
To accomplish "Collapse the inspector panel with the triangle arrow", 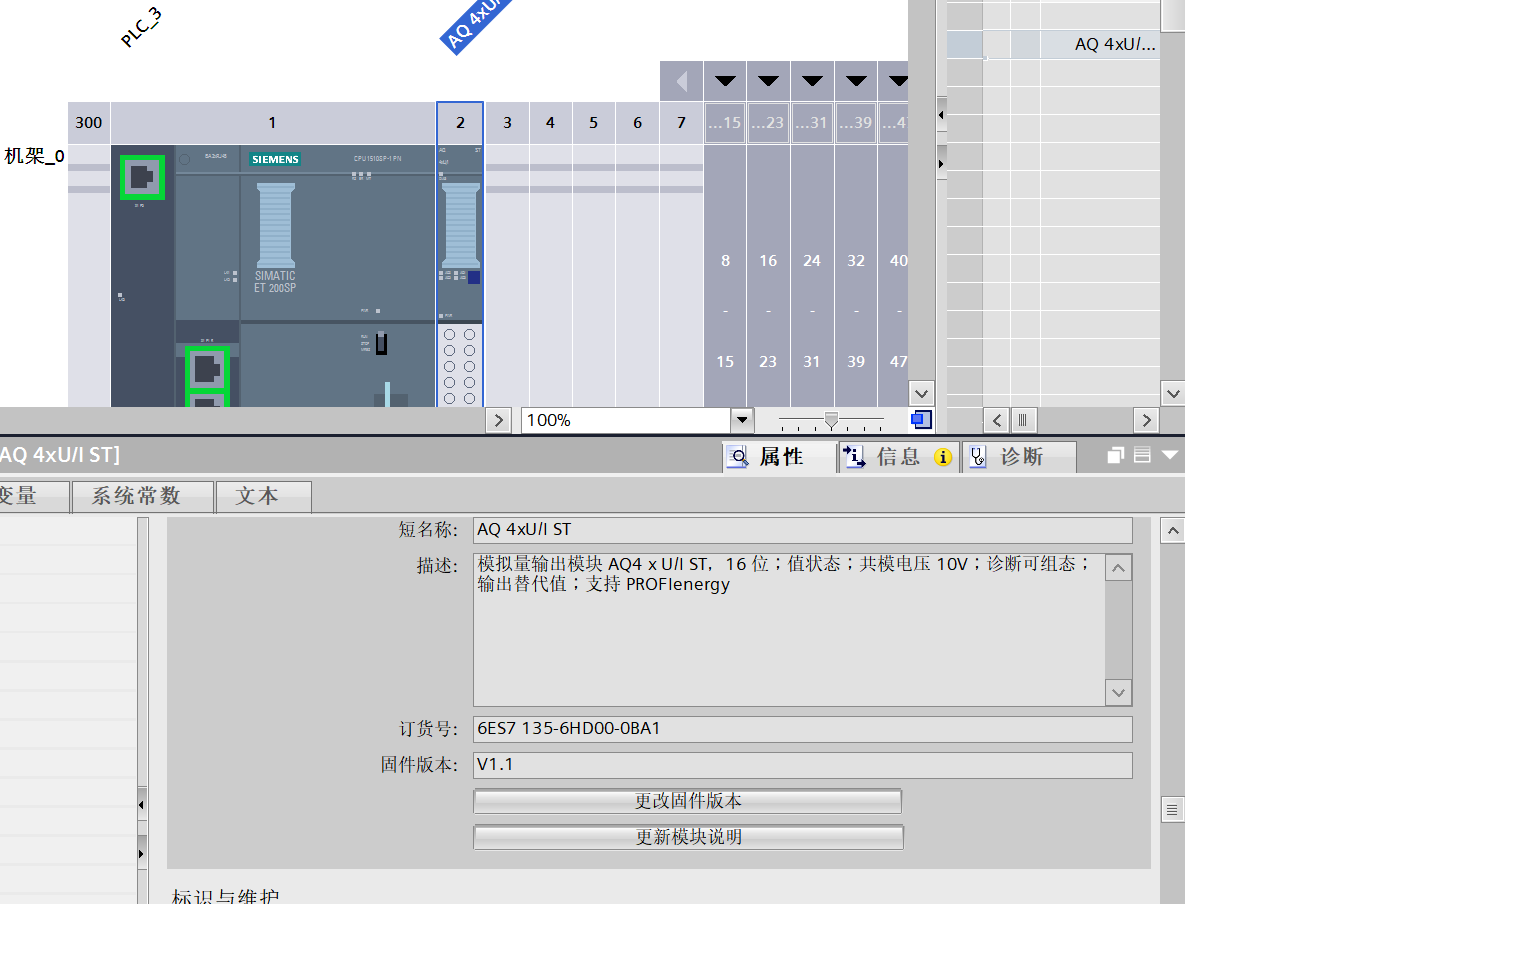I will 1169,456.
